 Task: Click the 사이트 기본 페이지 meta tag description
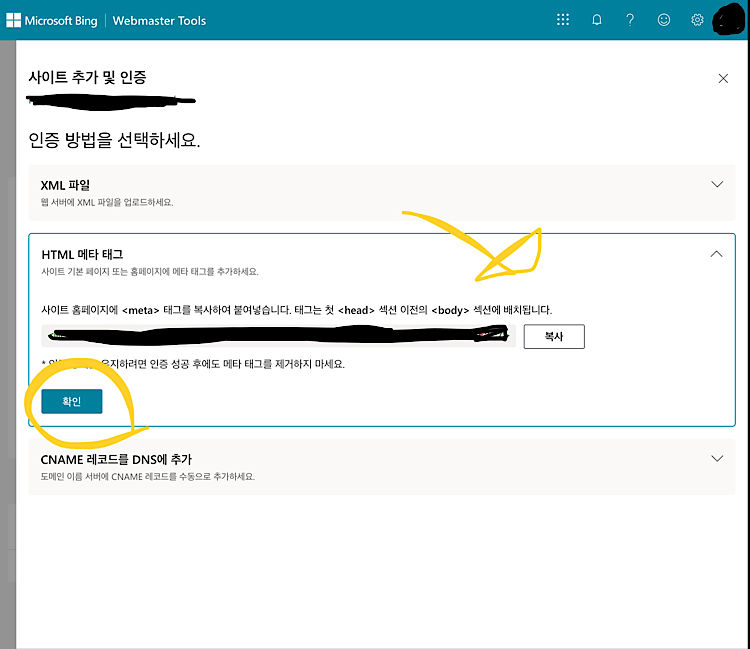(x=150, y=272)
